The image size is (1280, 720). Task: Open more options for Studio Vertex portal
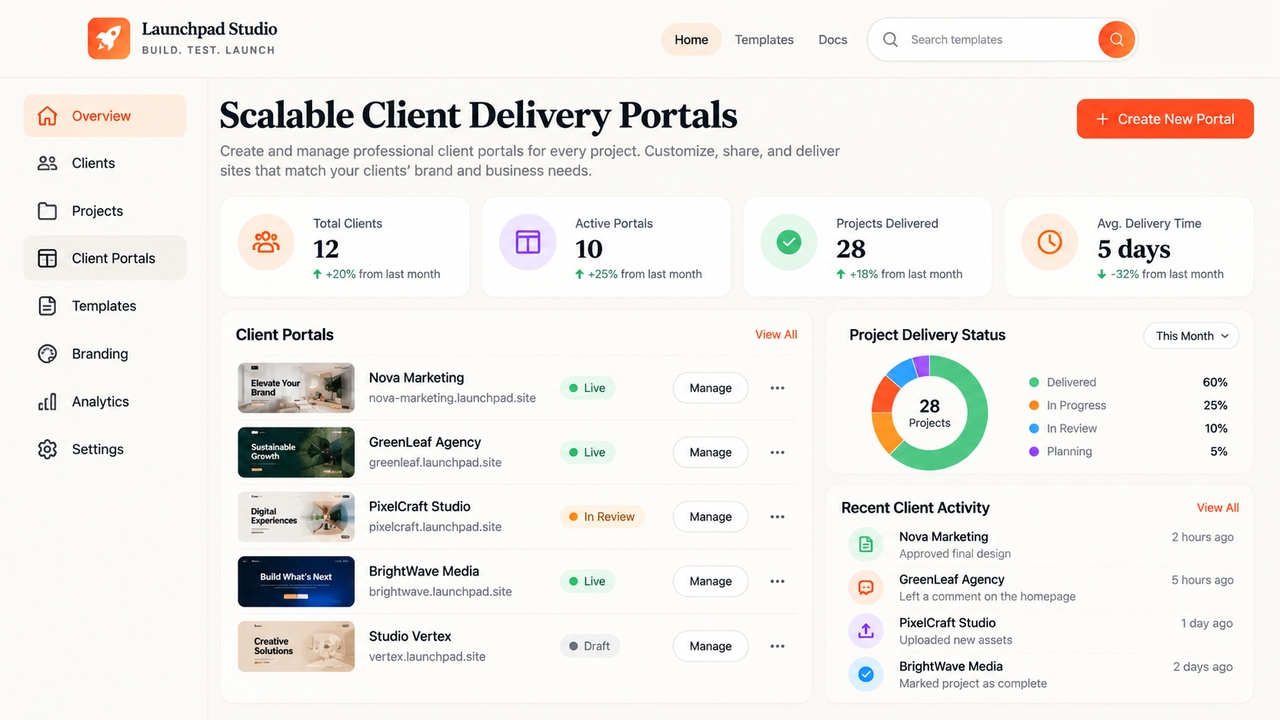tap(777, 646)
